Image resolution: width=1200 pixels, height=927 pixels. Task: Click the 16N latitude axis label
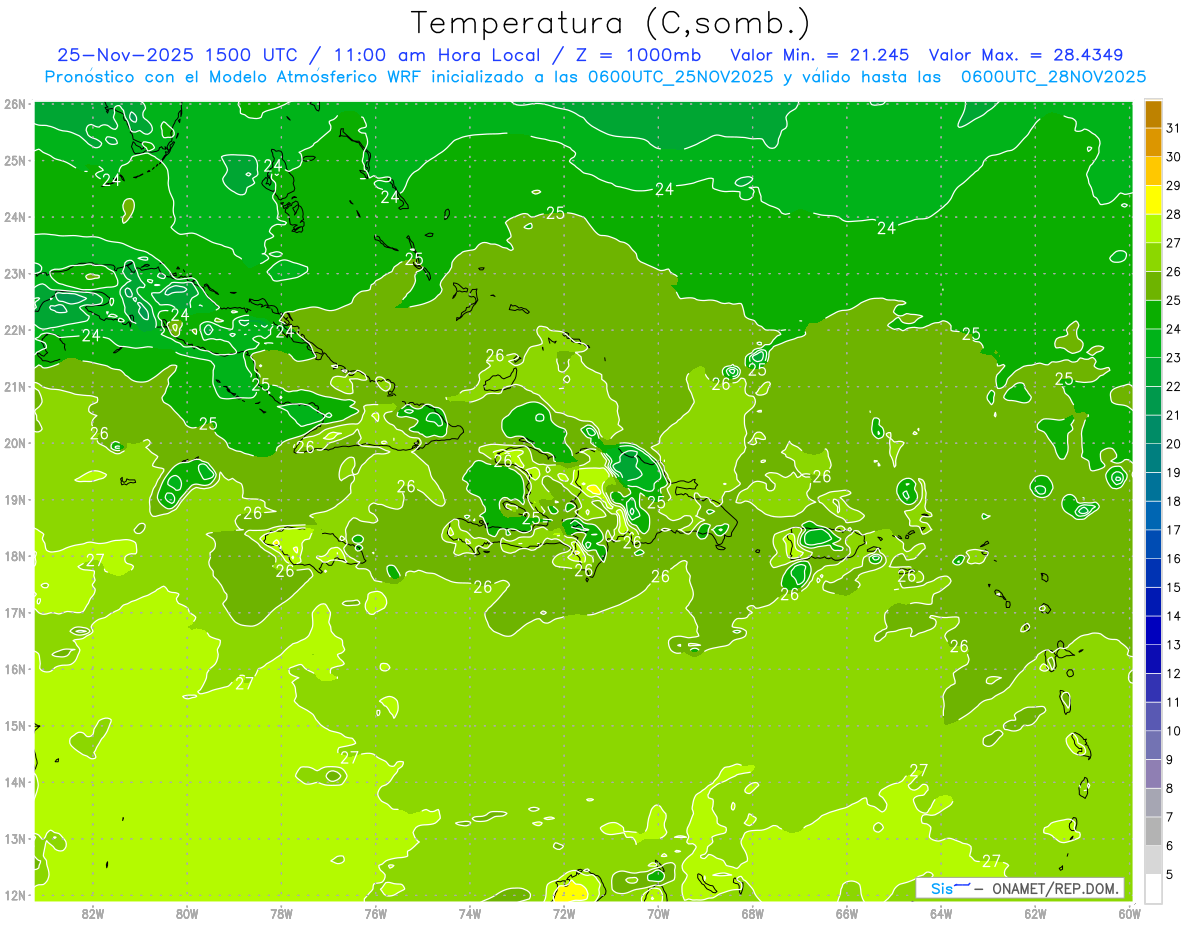coord(15,669)
